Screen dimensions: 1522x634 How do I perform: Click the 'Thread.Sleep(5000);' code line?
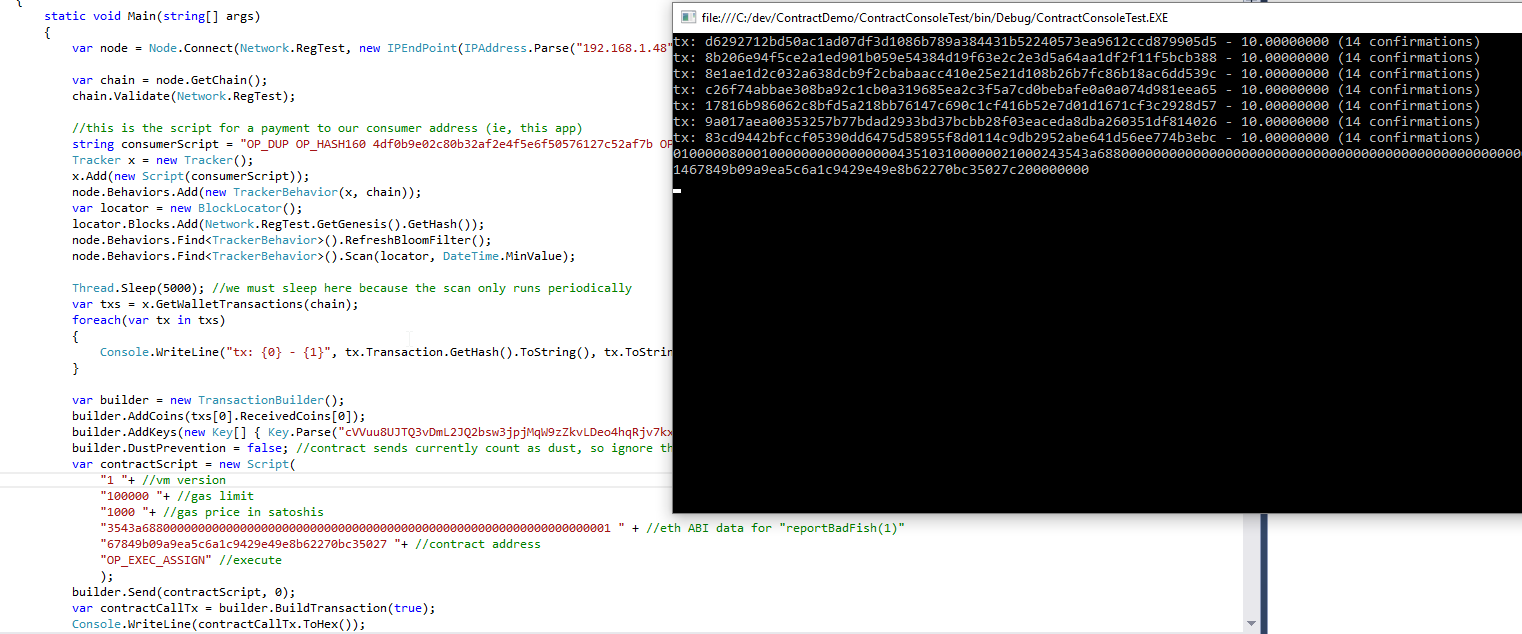[x=352, y=288]
